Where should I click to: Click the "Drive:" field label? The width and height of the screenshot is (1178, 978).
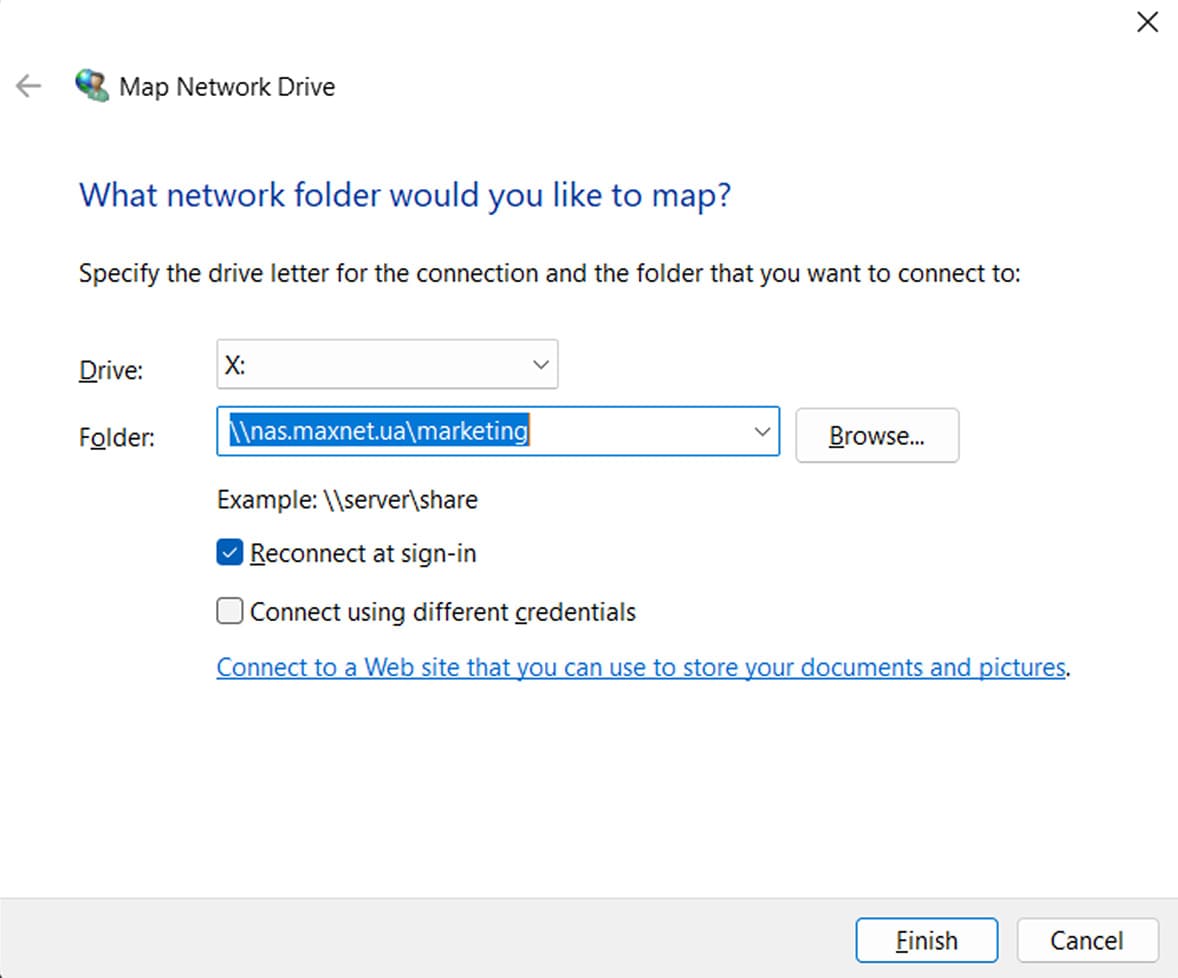click(x=111, y=370)
